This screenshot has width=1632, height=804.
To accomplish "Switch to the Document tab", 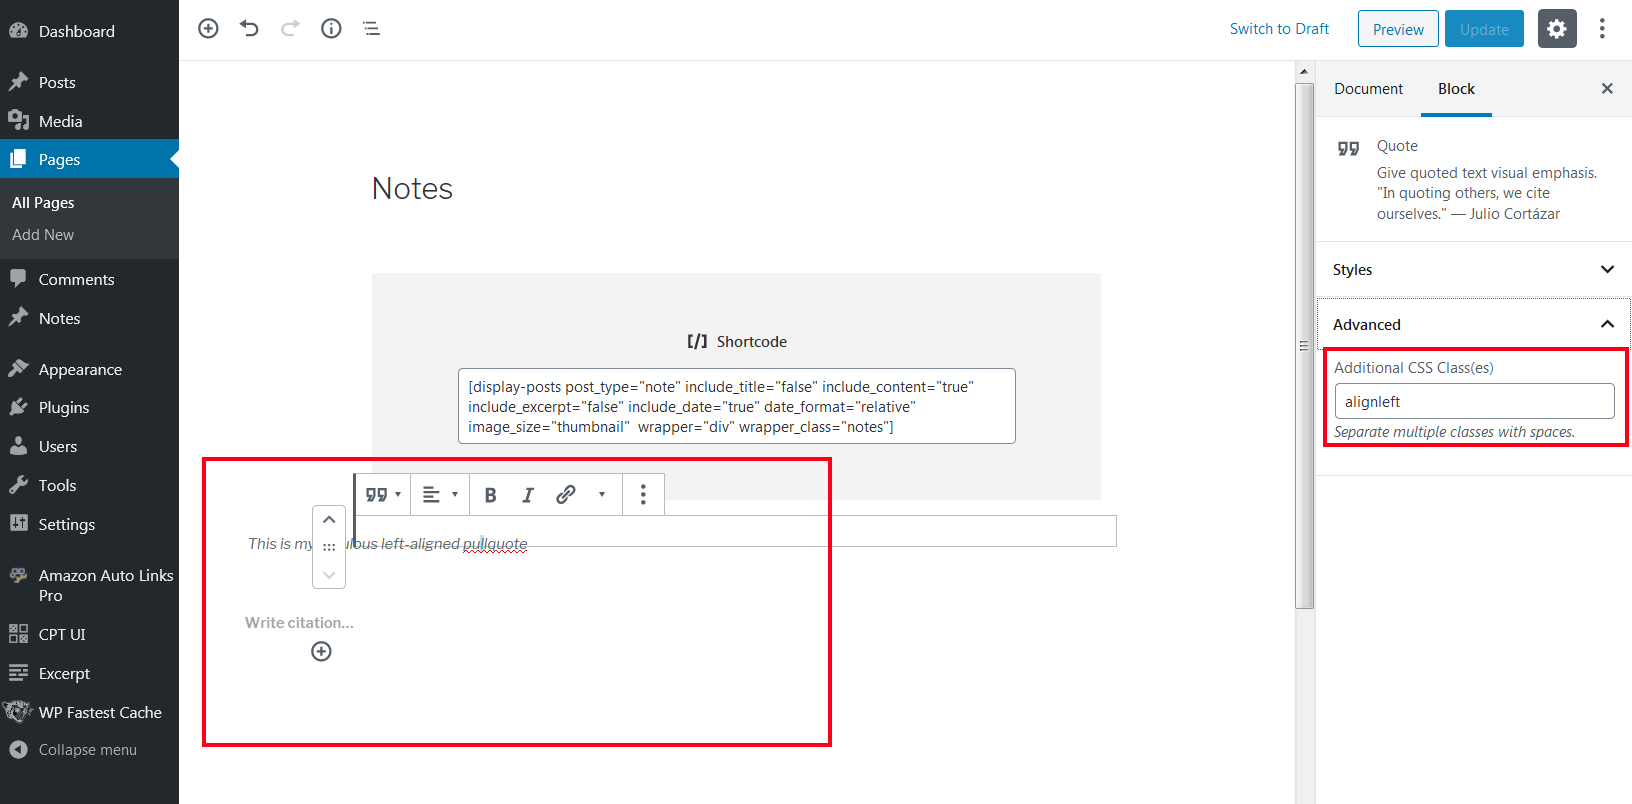I will click(x=1368, y=89).
